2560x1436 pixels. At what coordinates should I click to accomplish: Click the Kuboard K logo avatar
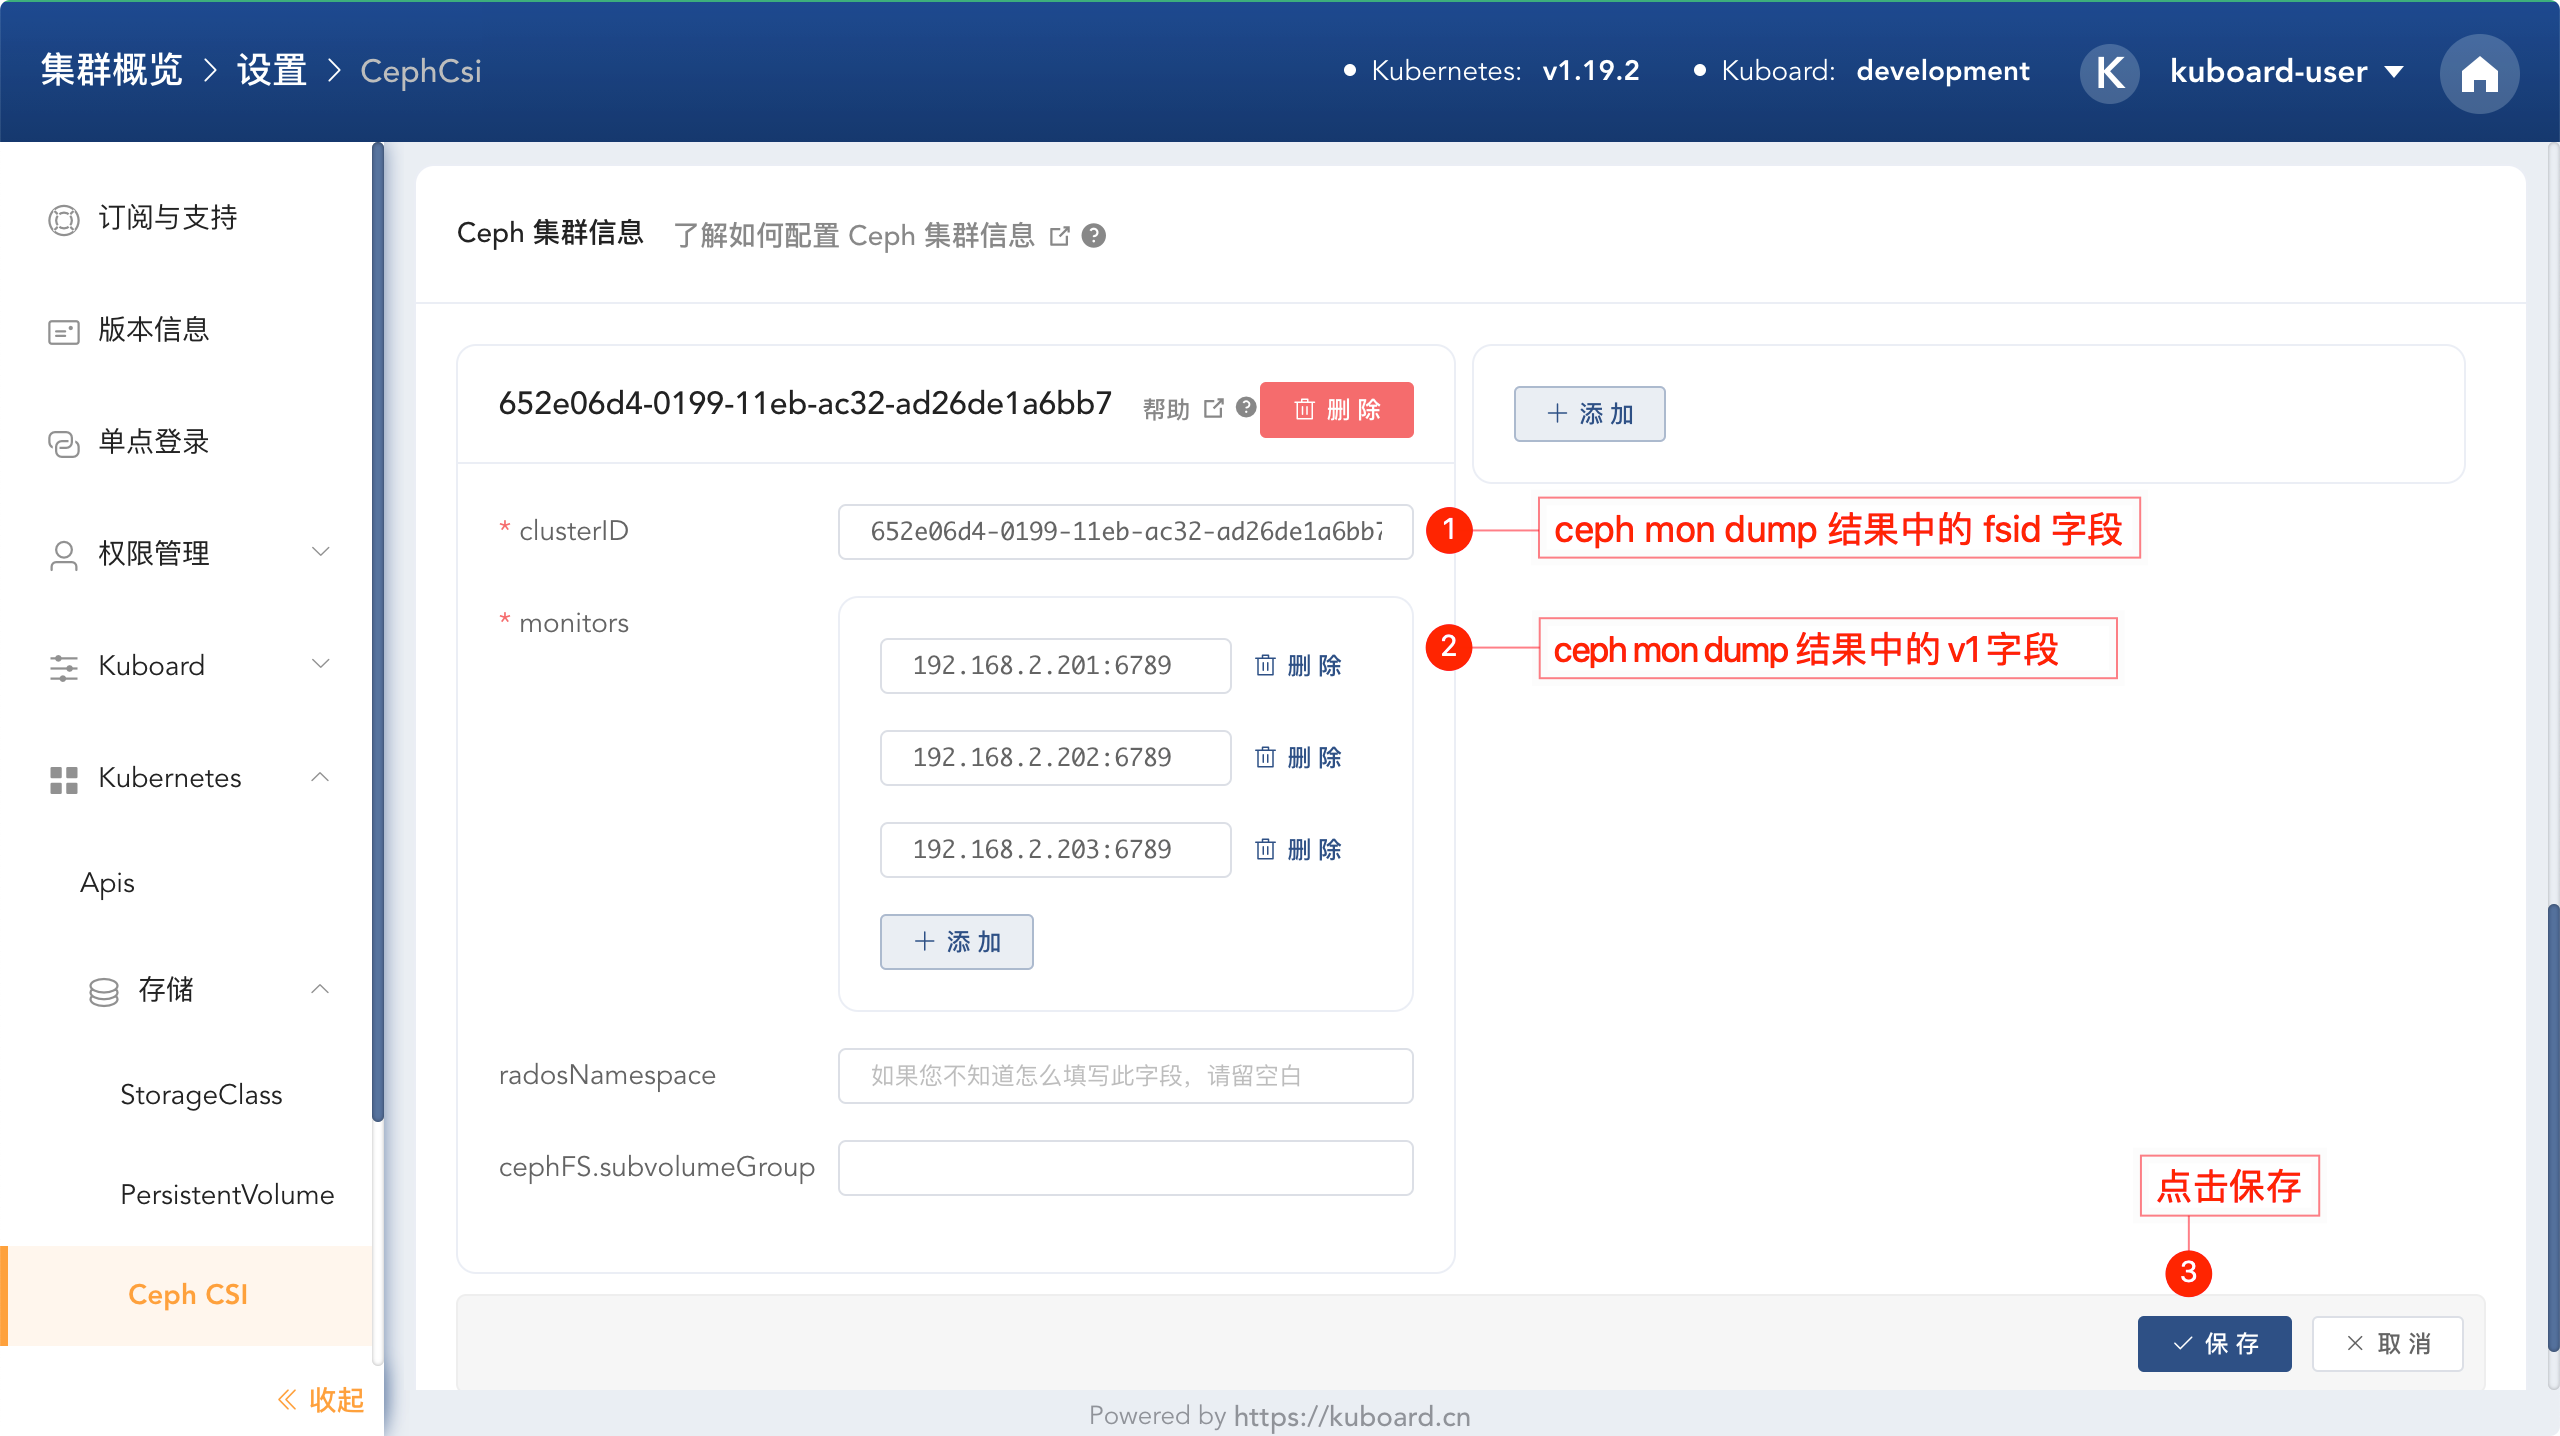point(2109,72)
